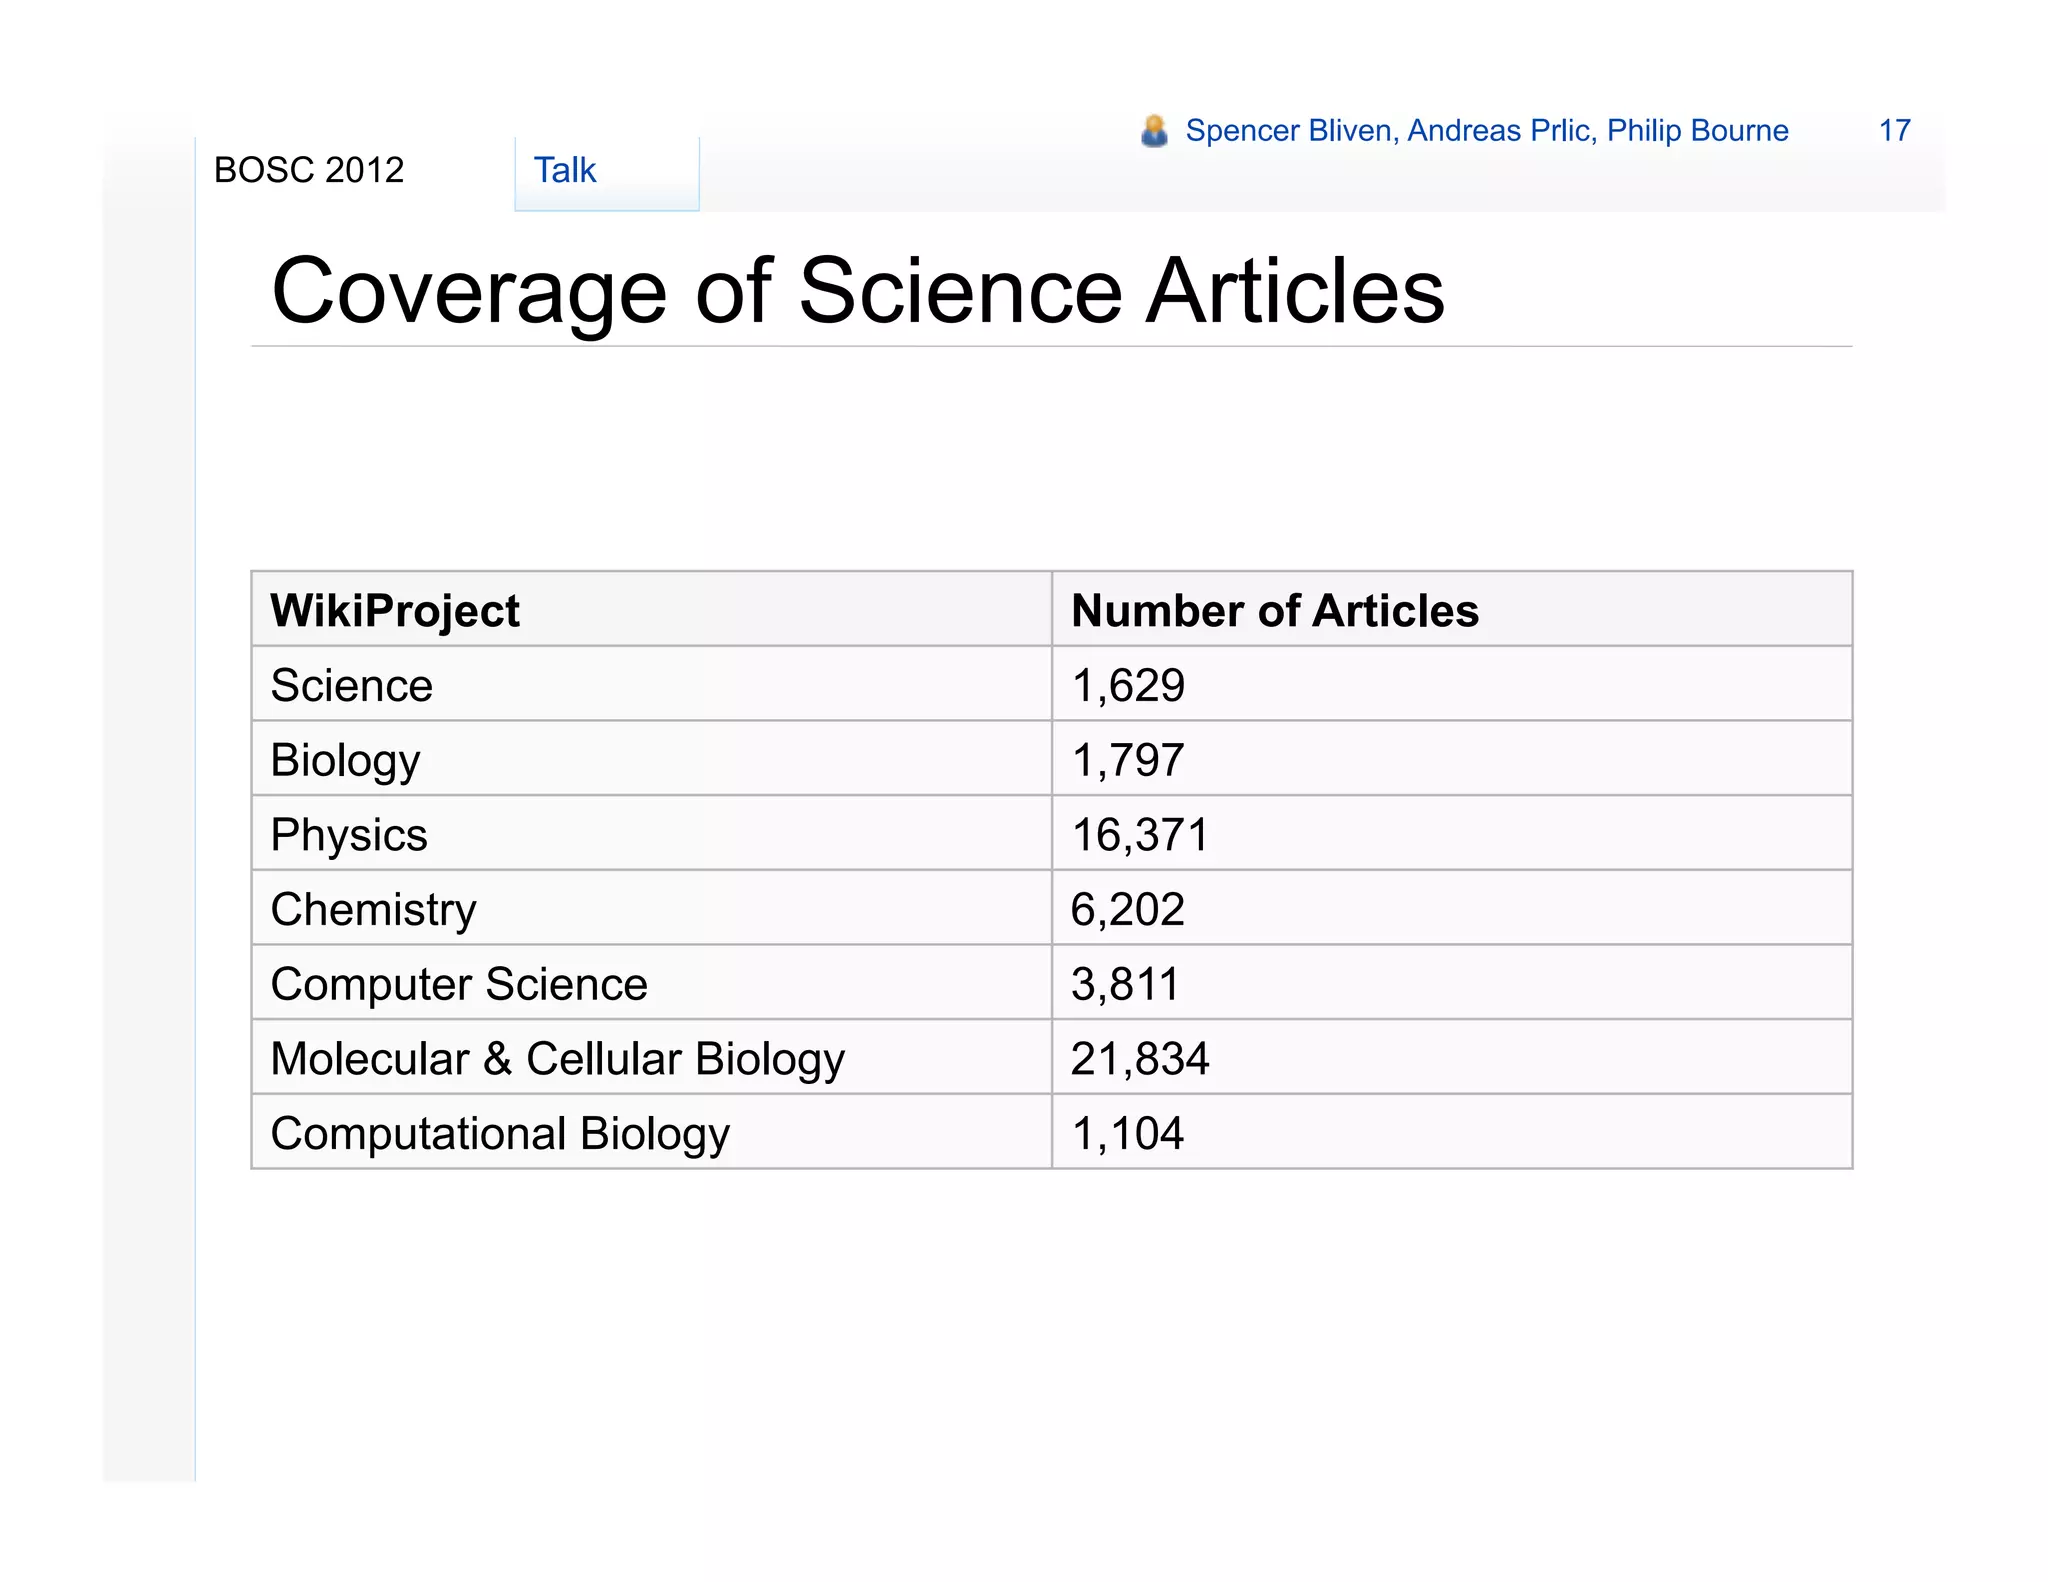2048x1582 pixels.
Task: Click the value 6,202 in the table
Action: (1128, 910)
